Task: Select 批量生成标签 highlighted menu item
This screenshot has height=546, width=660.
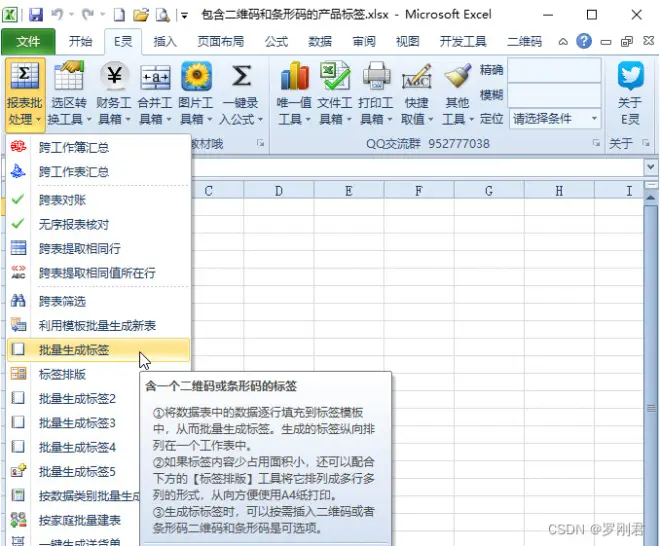Action: (98, 350)
